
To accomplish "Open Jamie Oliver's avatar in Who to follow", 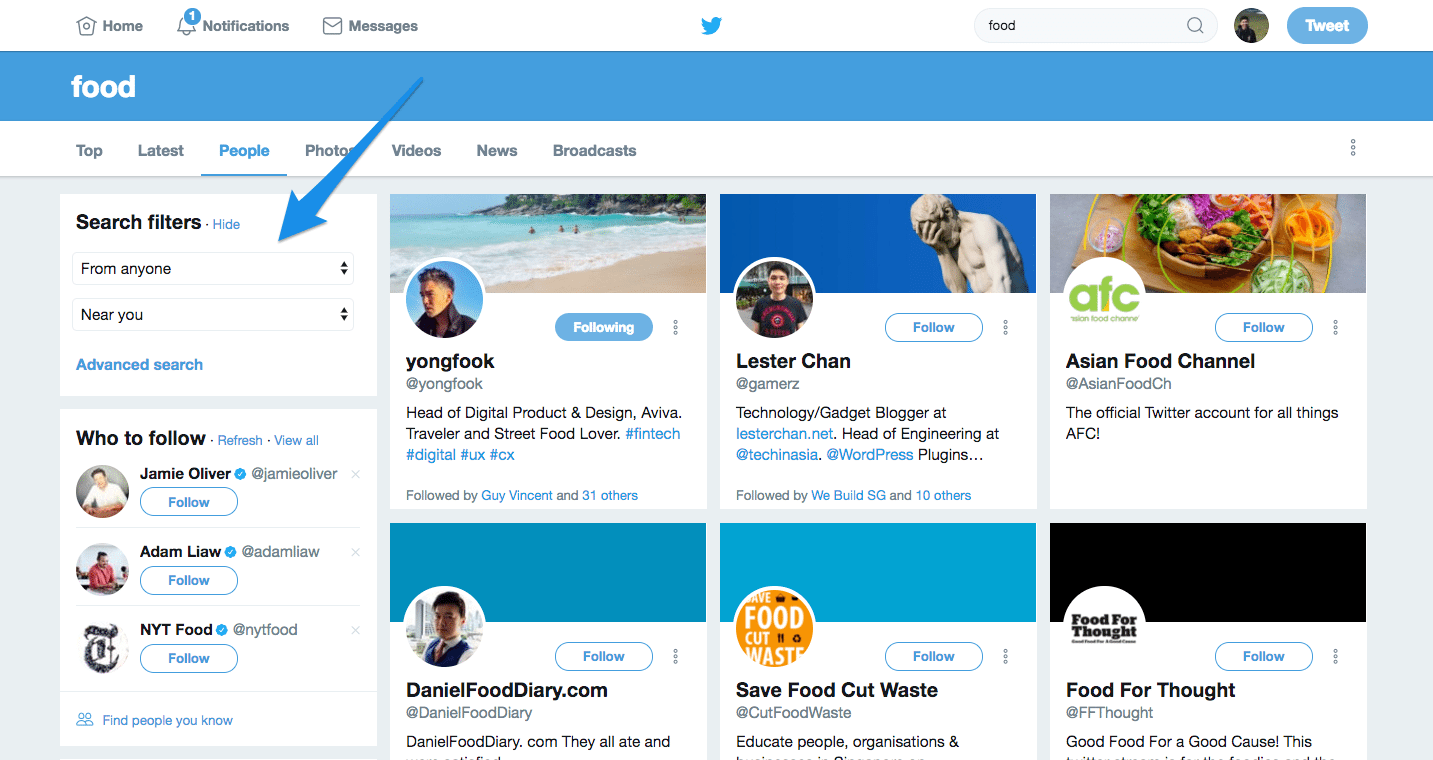I will pos(103,491).
